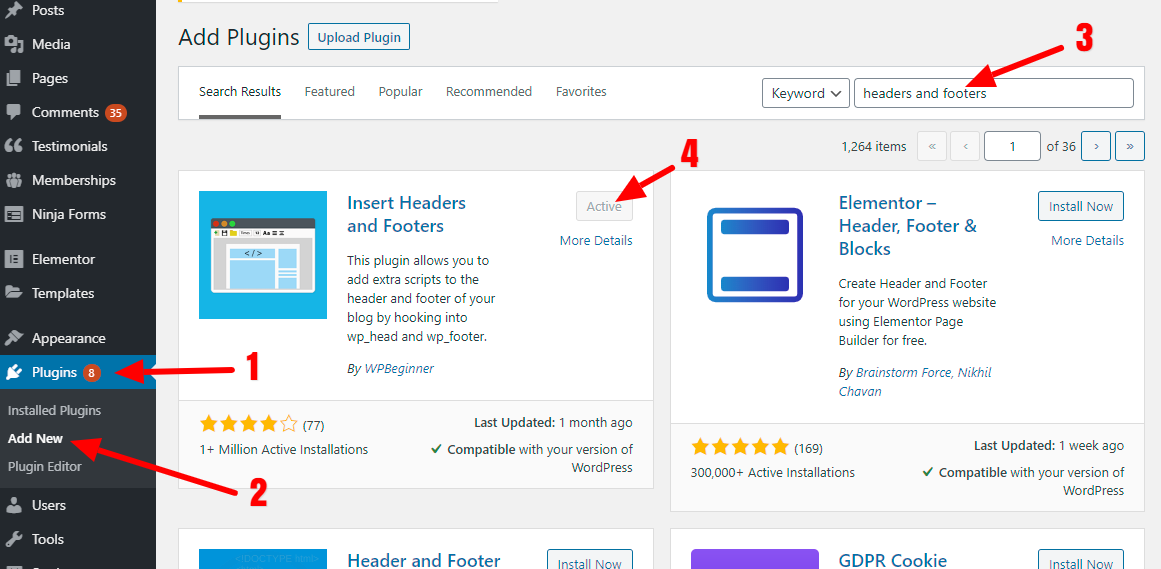Click the Media icon in sidebar

click(14, 44)
